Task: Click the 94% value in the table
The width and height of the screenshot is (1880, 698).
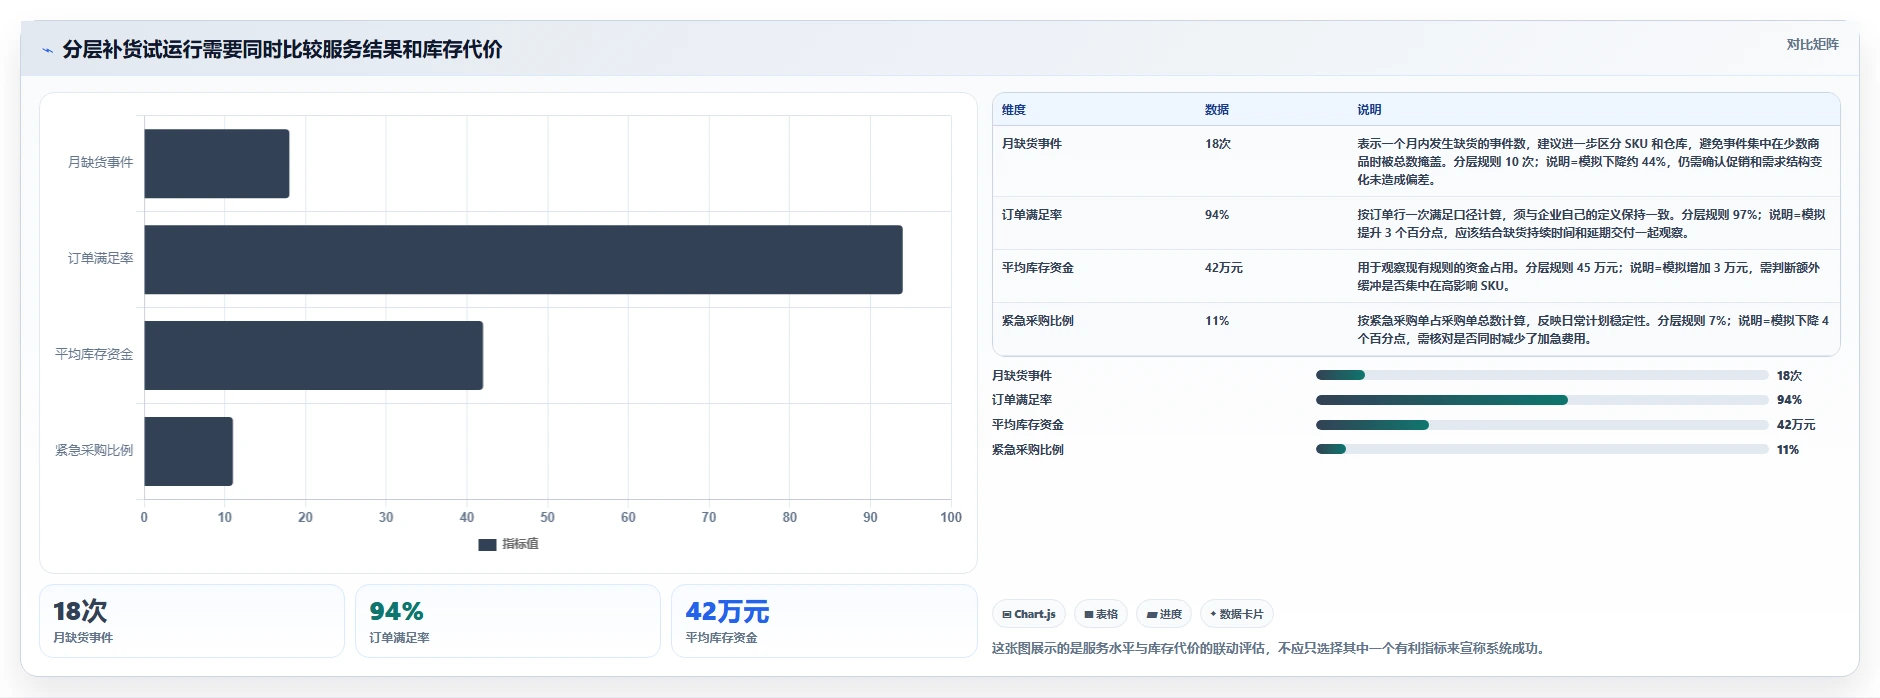Action: (x=1217, y=215)
